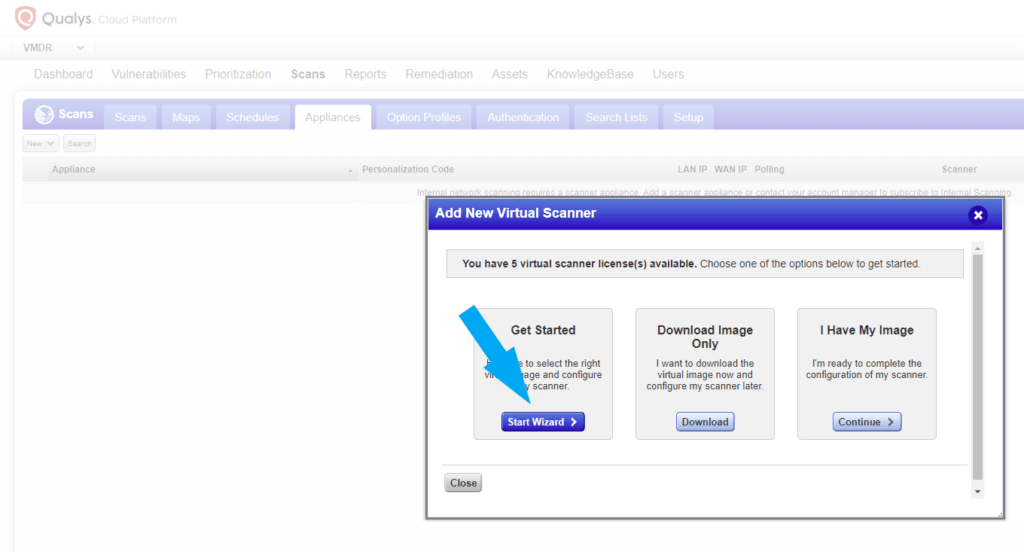Click the Close button in the dialog
The width and height of the screenshot is (1024, 552).
tap(463, 483)
